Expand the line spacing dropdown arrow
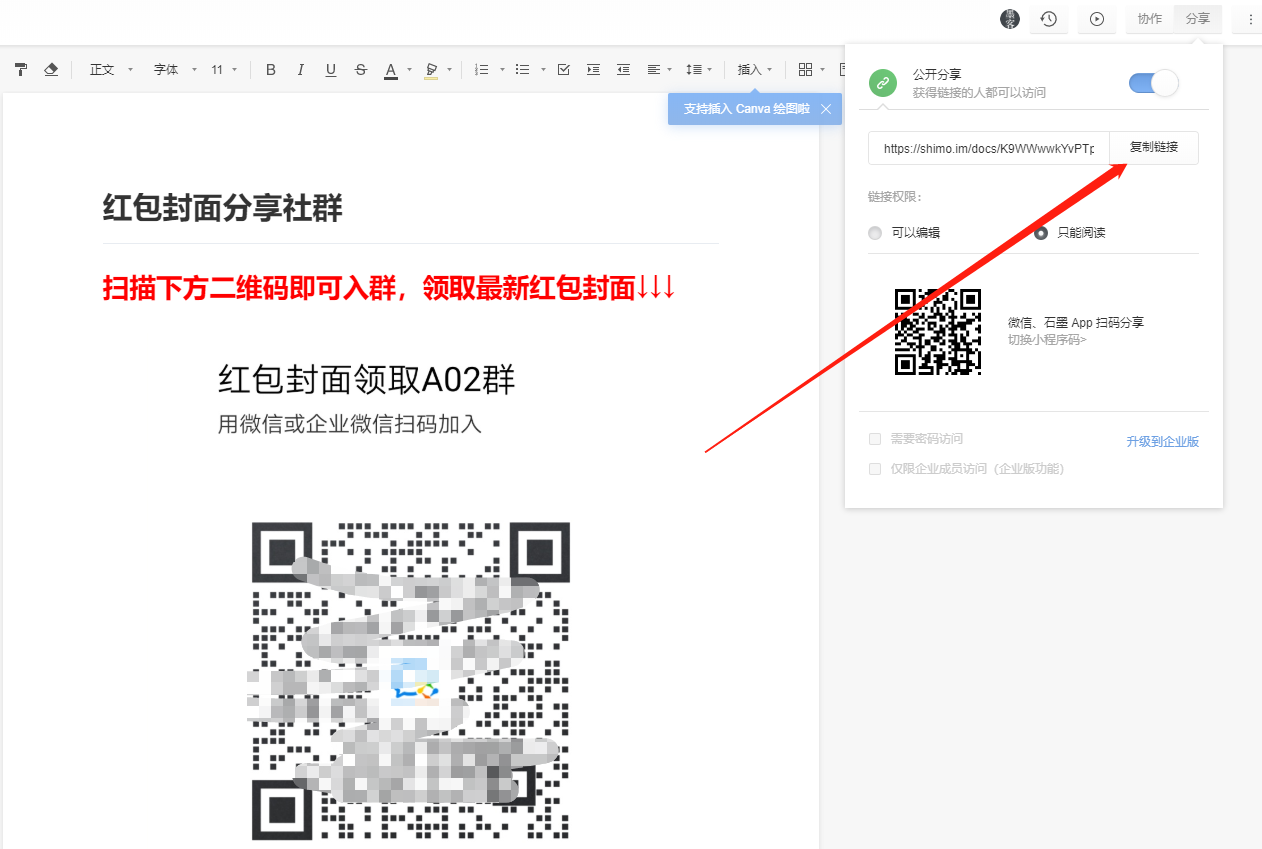Viewport: 1262px width, 849px height. click(710, 70)
